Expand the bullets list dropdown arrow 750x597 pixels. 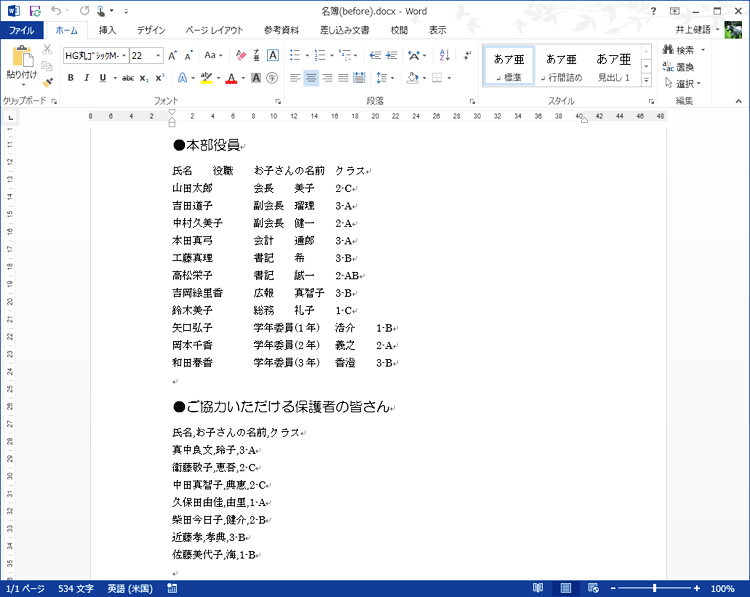click(x=307, y=55)
